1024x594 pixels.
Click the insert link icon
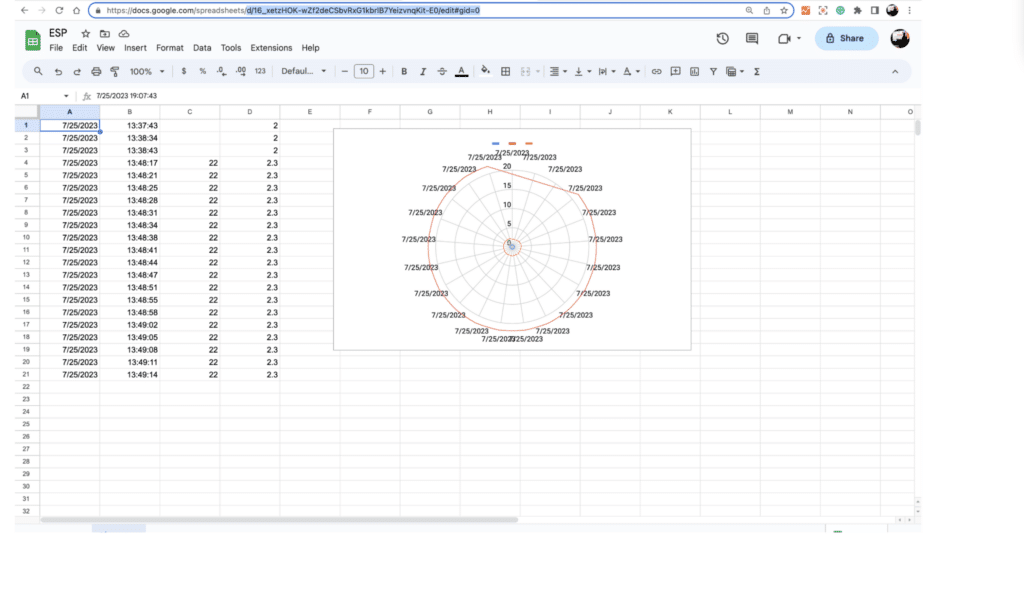(656, 72)
